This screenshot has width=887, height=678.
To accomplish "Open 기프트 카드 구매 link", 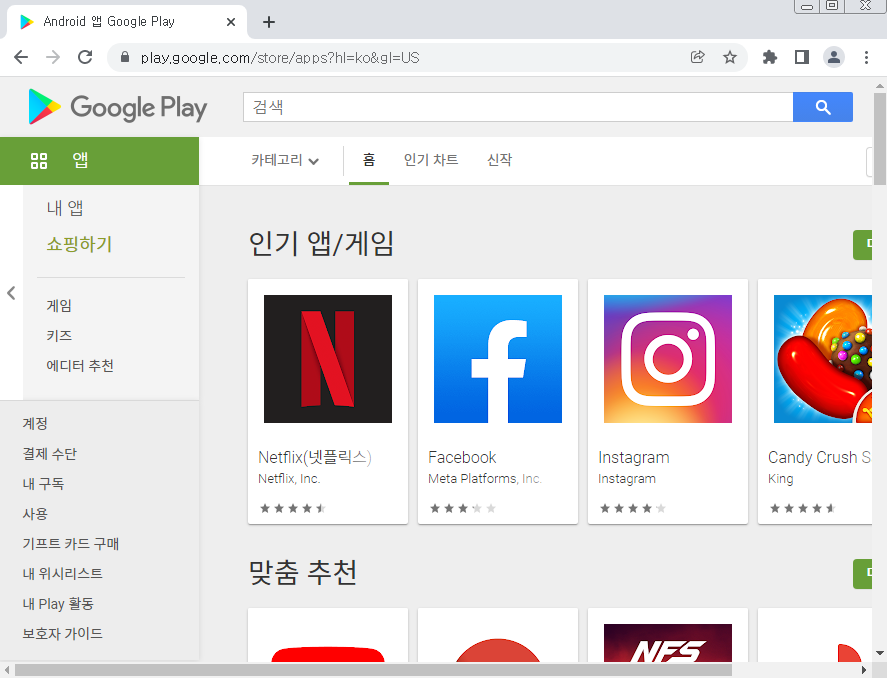I will 71,543.
